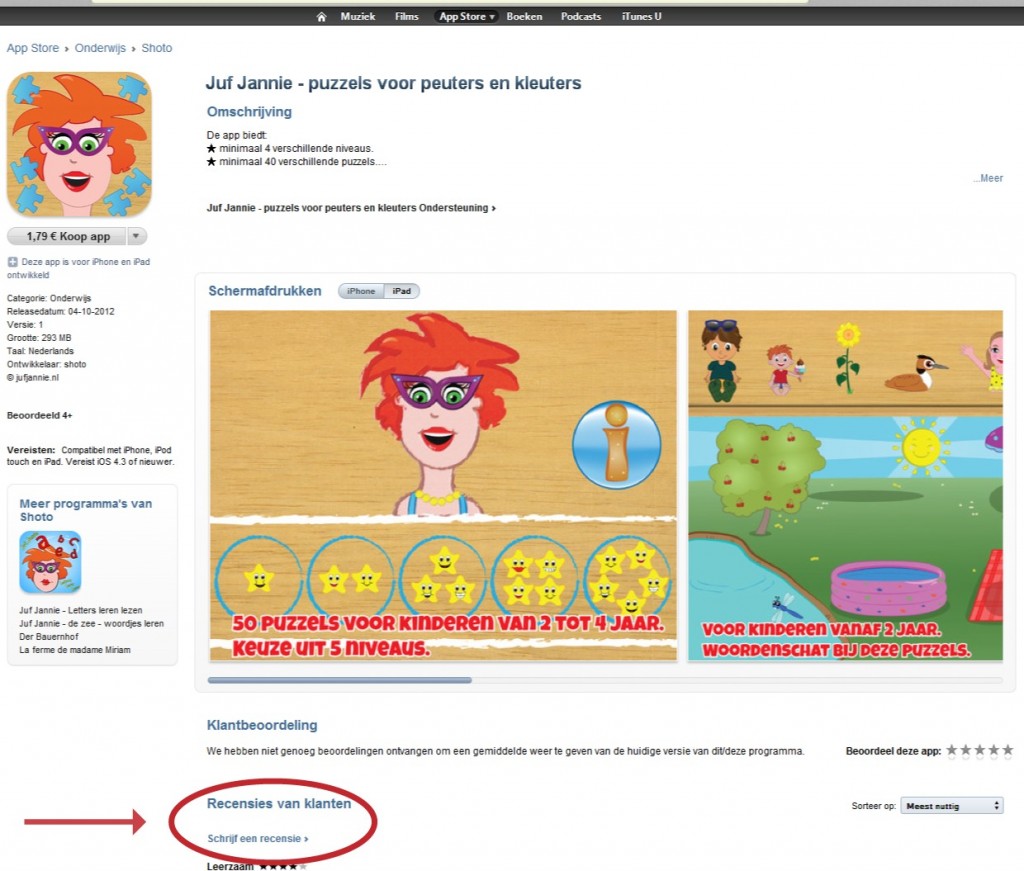
Task: Click the 1,79 € Koop app button
Action: click(x=68, y=237)
